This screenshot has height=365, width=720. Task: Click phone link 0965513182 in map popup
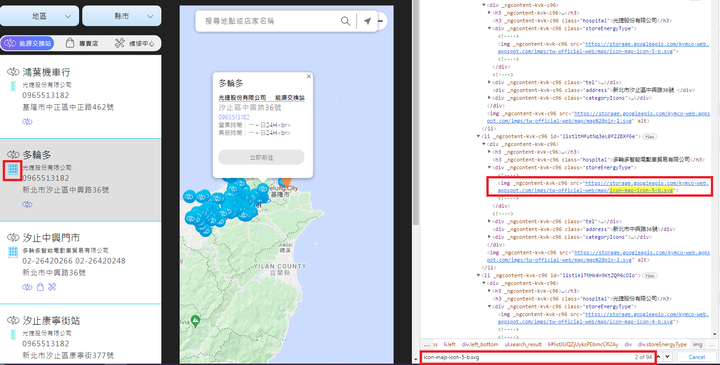tap(234, 118)
